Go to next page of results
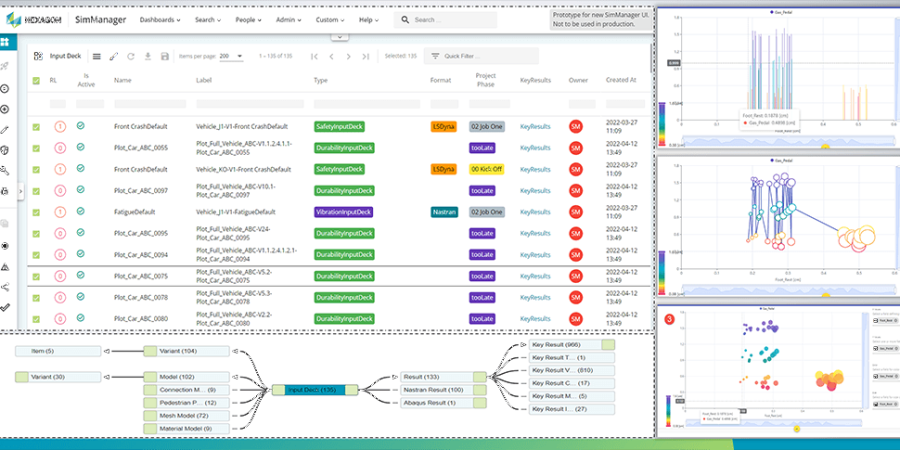Viewport: 900px width, 450px height. (348, 56)
